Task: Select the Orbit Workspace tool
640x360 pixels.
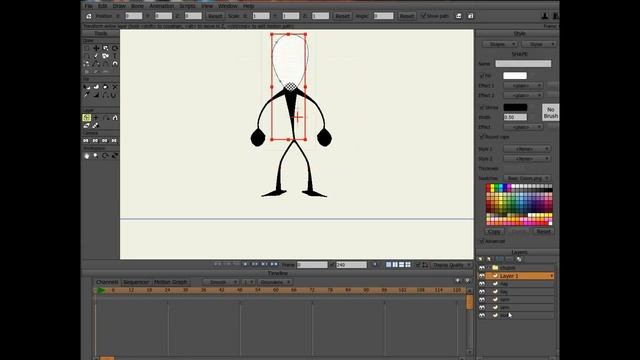Action: pyautogui.click(x=115, y=156)
